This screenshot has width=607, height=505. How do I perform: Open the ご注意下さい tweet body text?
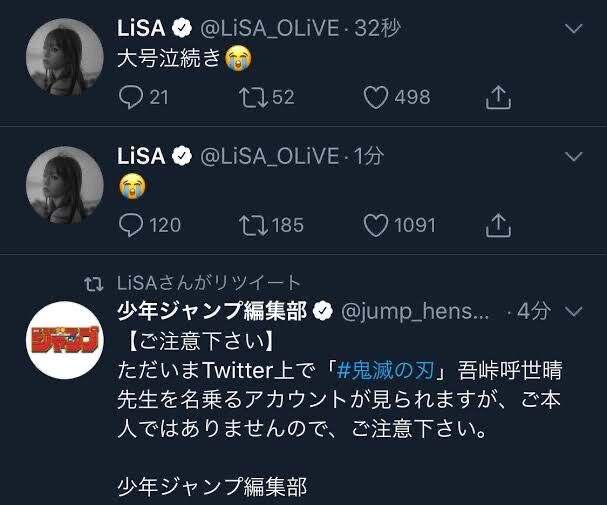pos(340,398)
